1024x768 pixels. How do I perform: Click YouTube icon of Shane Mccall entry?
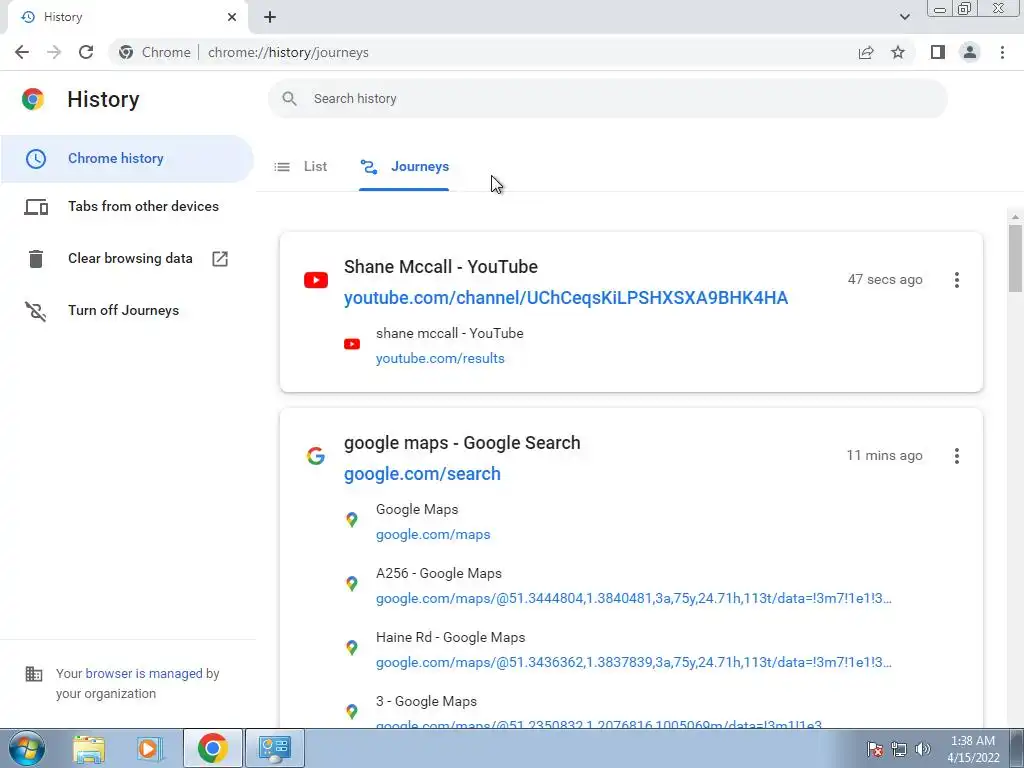coord(316,280)
